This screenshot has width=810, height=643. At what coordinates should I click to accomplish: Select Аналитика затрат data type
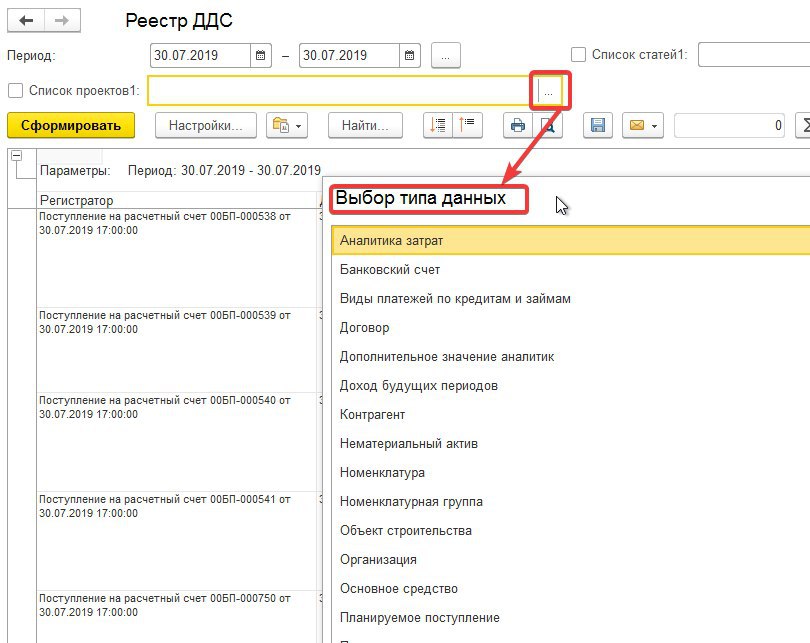point(570,241)
